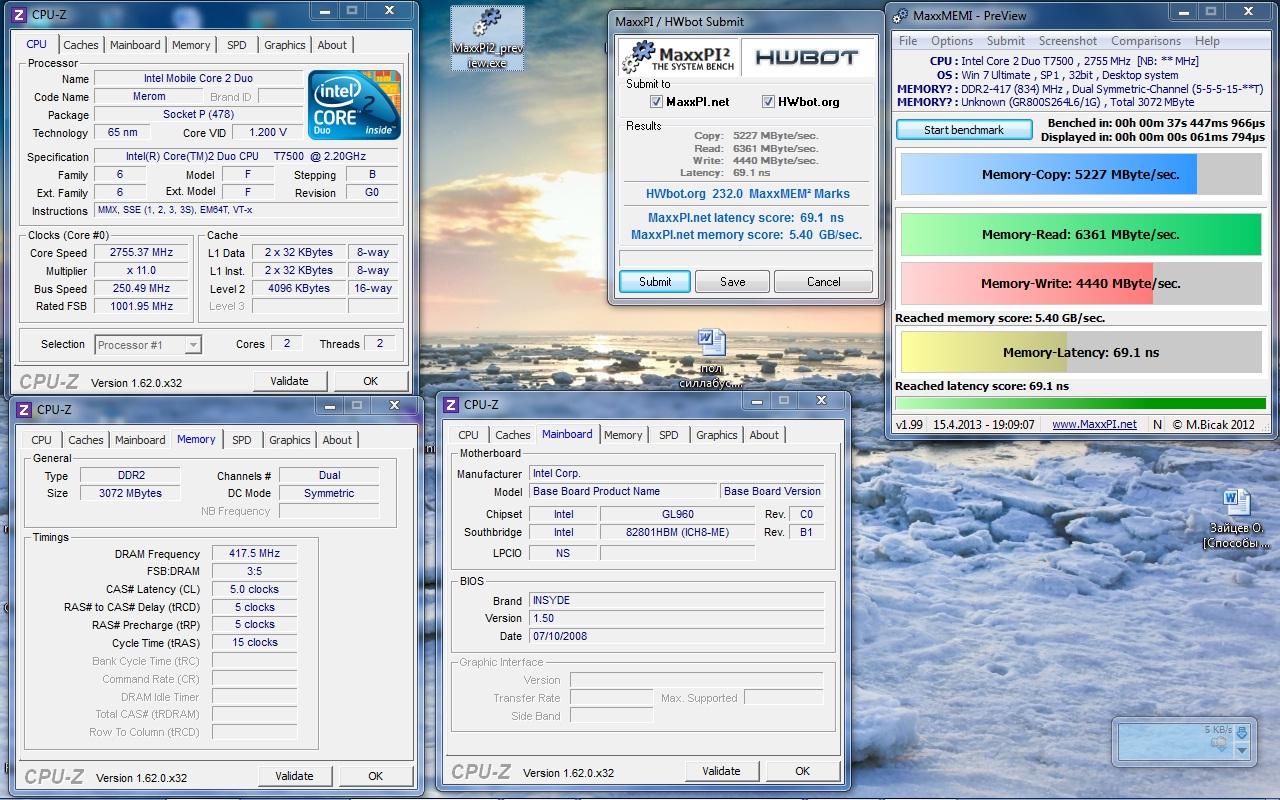
Task: Click the Specification field Intel Core 2 Duo T7500
Action: (x=248, y=157)
